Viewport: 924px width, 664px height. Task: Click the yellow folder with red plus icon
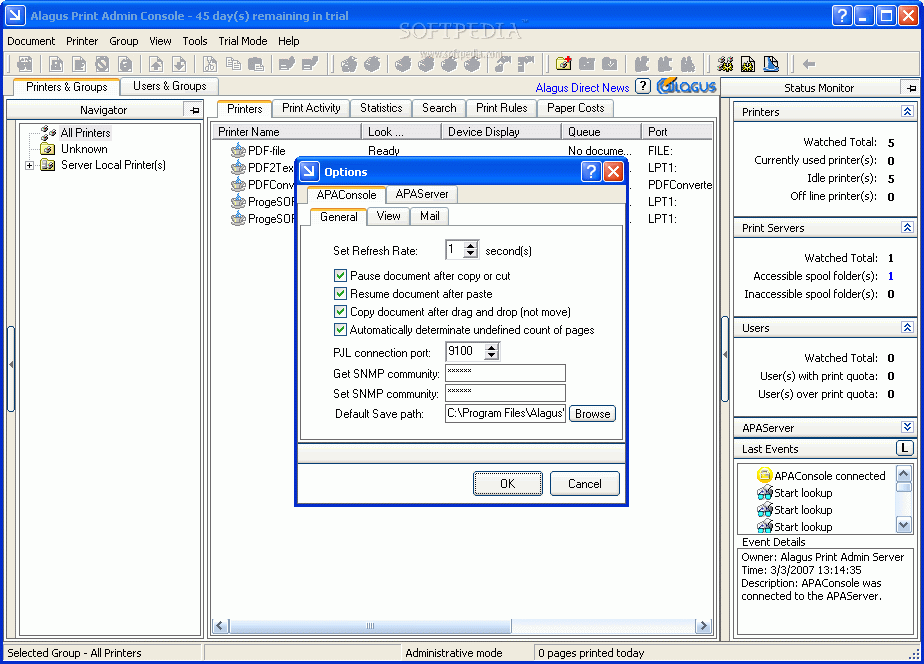point(563,64)
